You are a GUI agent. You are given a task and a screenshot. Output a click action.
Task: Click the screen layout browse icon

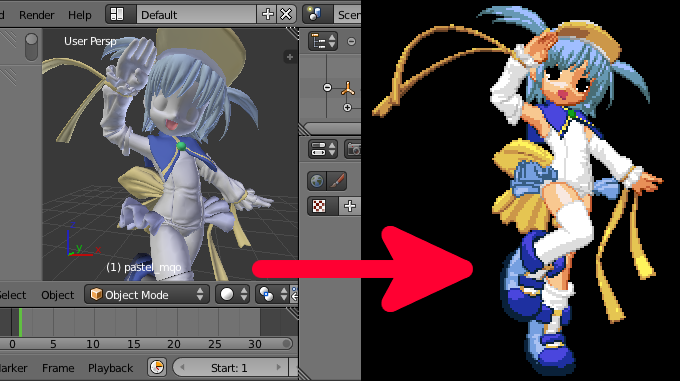tap(117, 15)
